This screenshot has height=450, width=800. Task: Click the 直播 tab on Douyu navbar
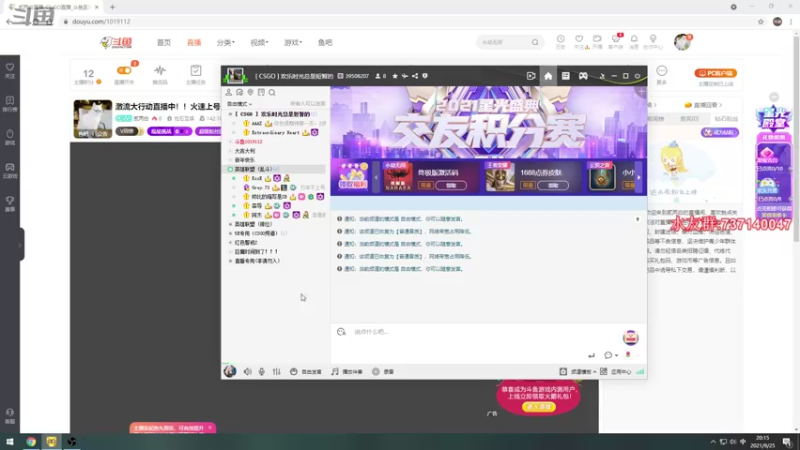coord(194,43)
